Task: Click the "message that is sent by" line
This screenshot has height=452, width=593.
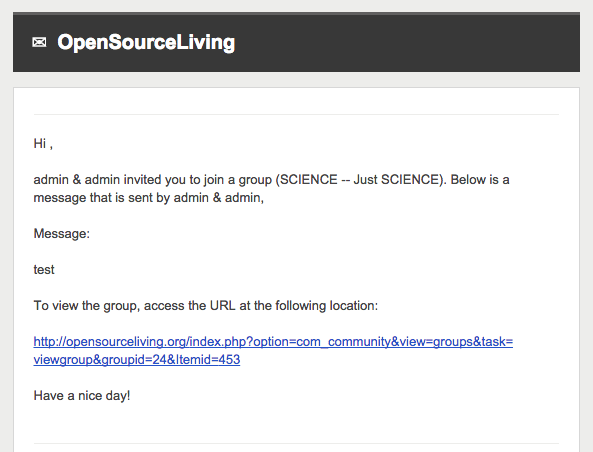Action: (x=149, y=198)
